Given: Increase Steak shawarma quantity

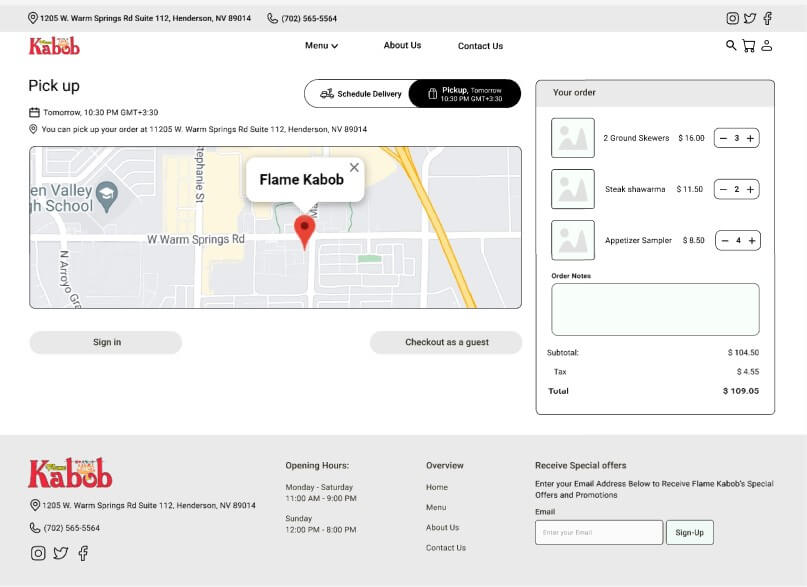Looking at the screenshot, I should [750, 189].
